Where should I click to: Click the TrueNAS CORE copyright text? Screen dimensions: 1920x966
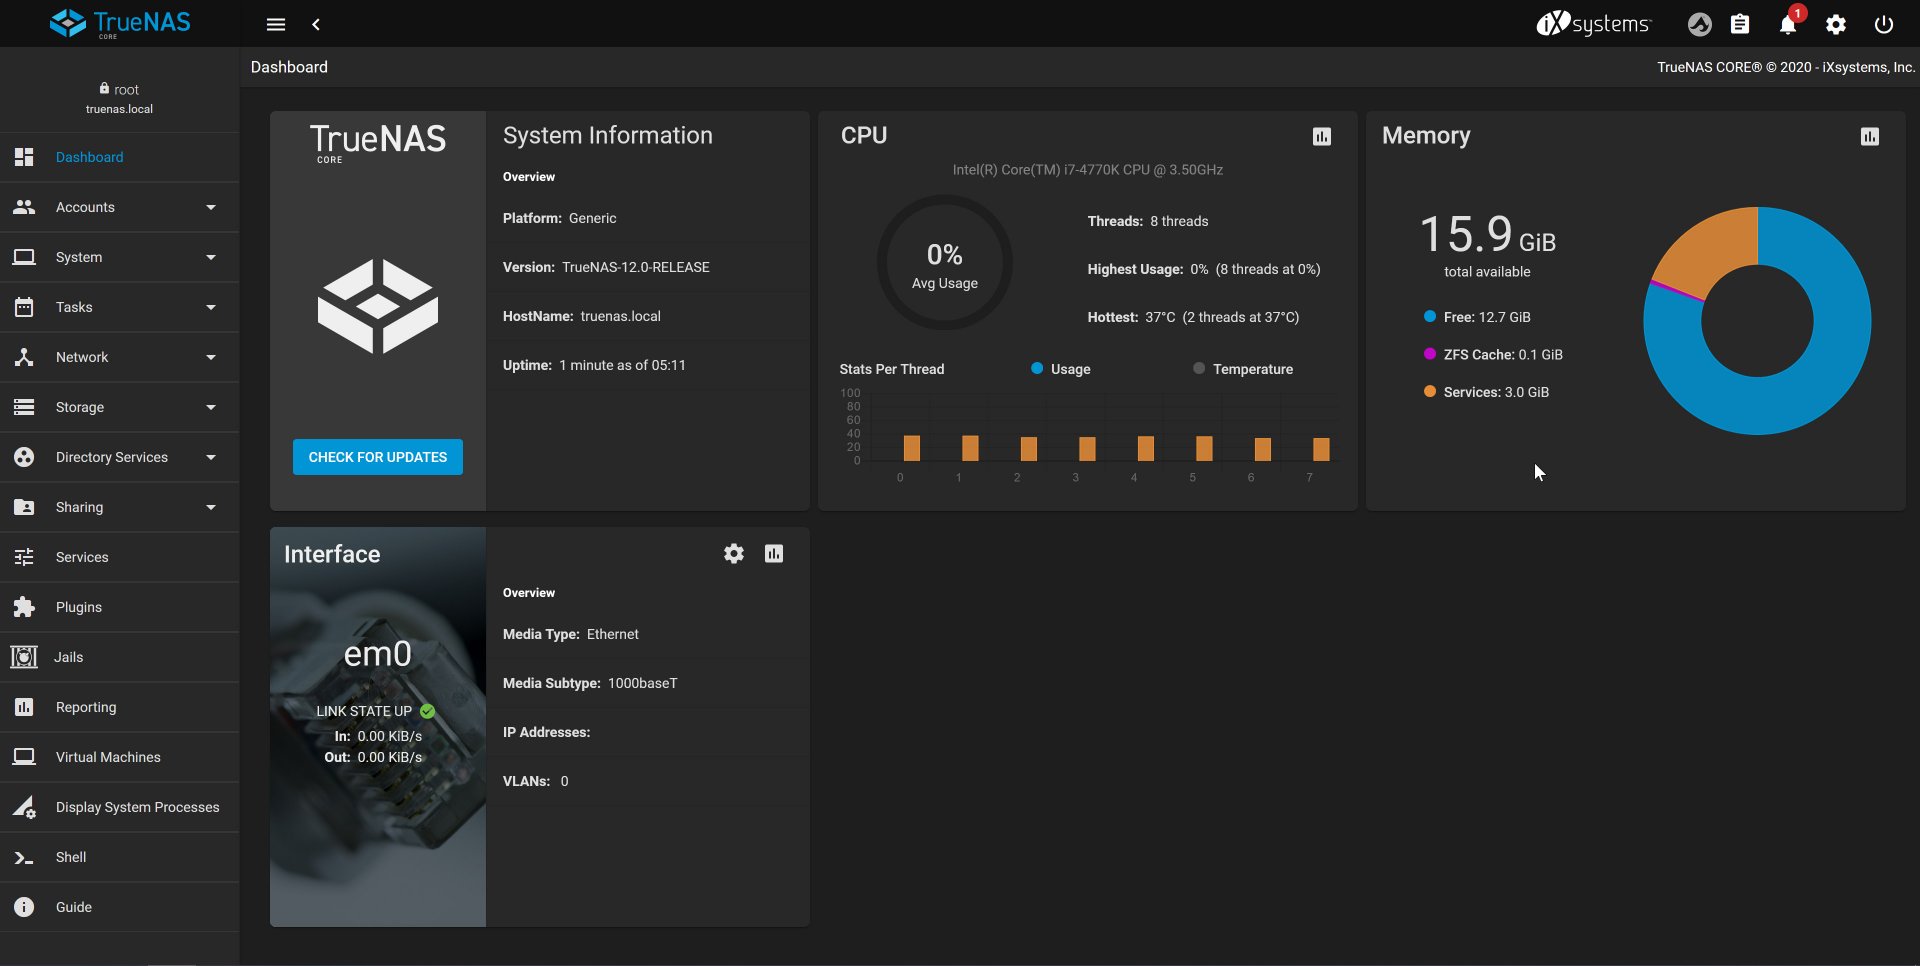click(x=1786, y=67)
